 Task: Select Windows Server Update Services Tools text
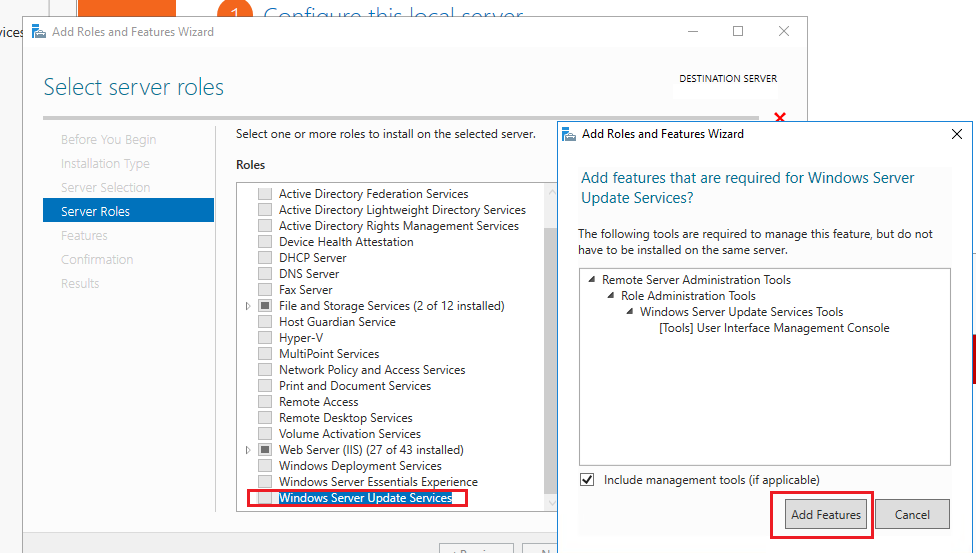741,311
